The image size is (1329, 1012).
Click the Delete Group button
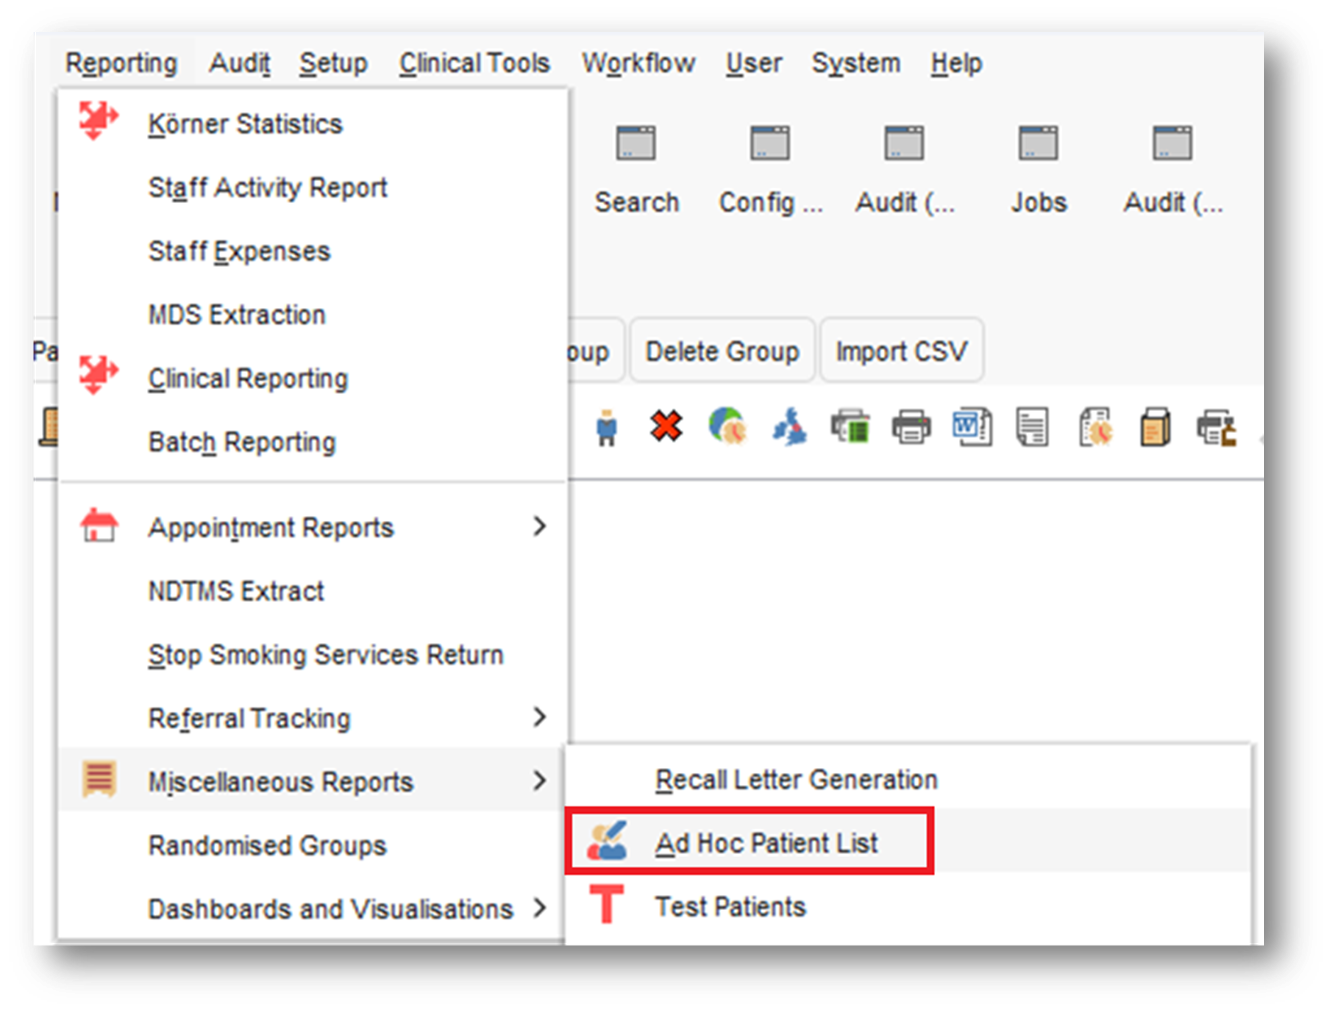click(722, 351)
